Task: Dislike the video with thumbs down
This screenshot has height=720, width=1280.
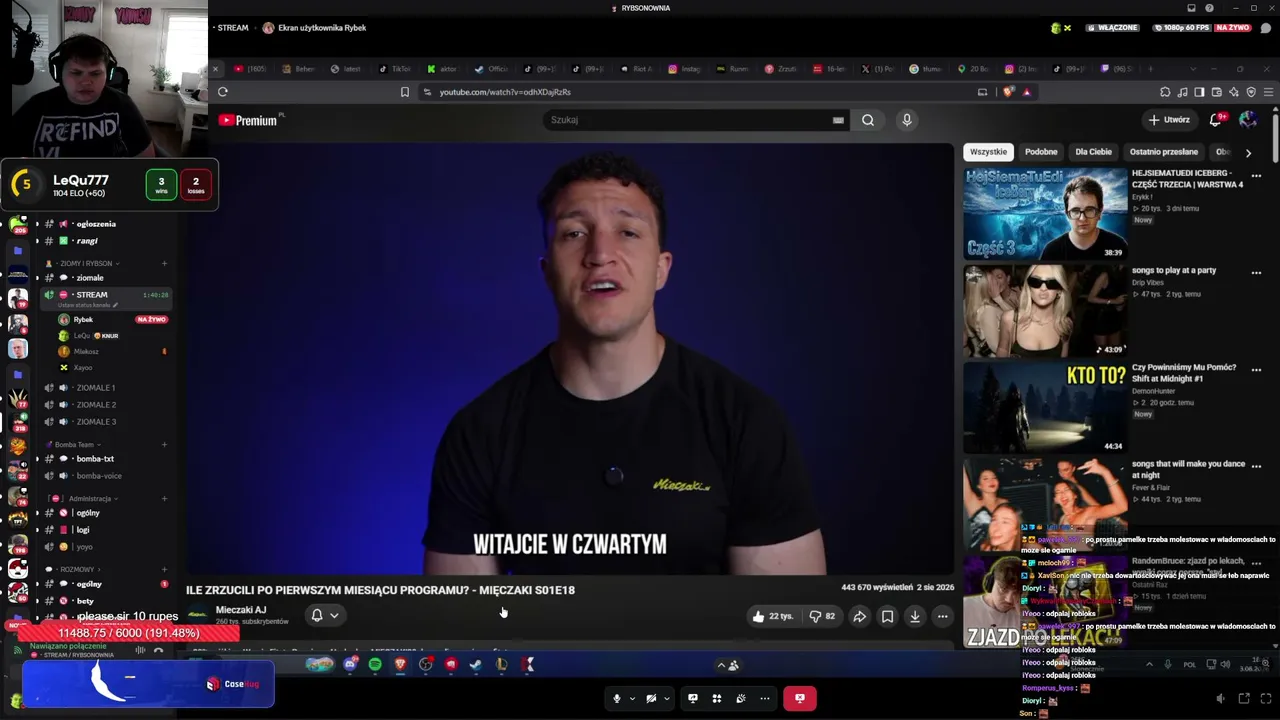Action: coord(822,616)
